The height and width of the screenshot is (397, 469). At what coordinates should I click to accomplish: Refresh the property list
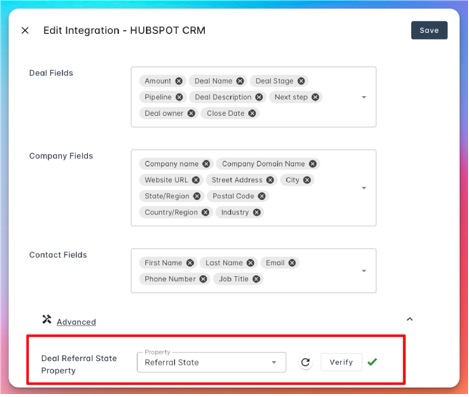tap(305, 362)
